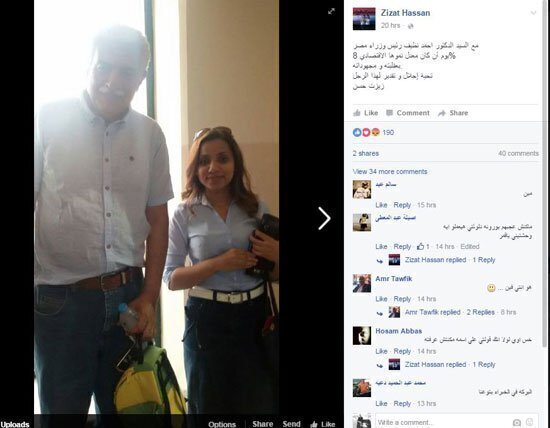Expand View 34 more comments
The image size is (550, 428).
click(x=390, y=172)
